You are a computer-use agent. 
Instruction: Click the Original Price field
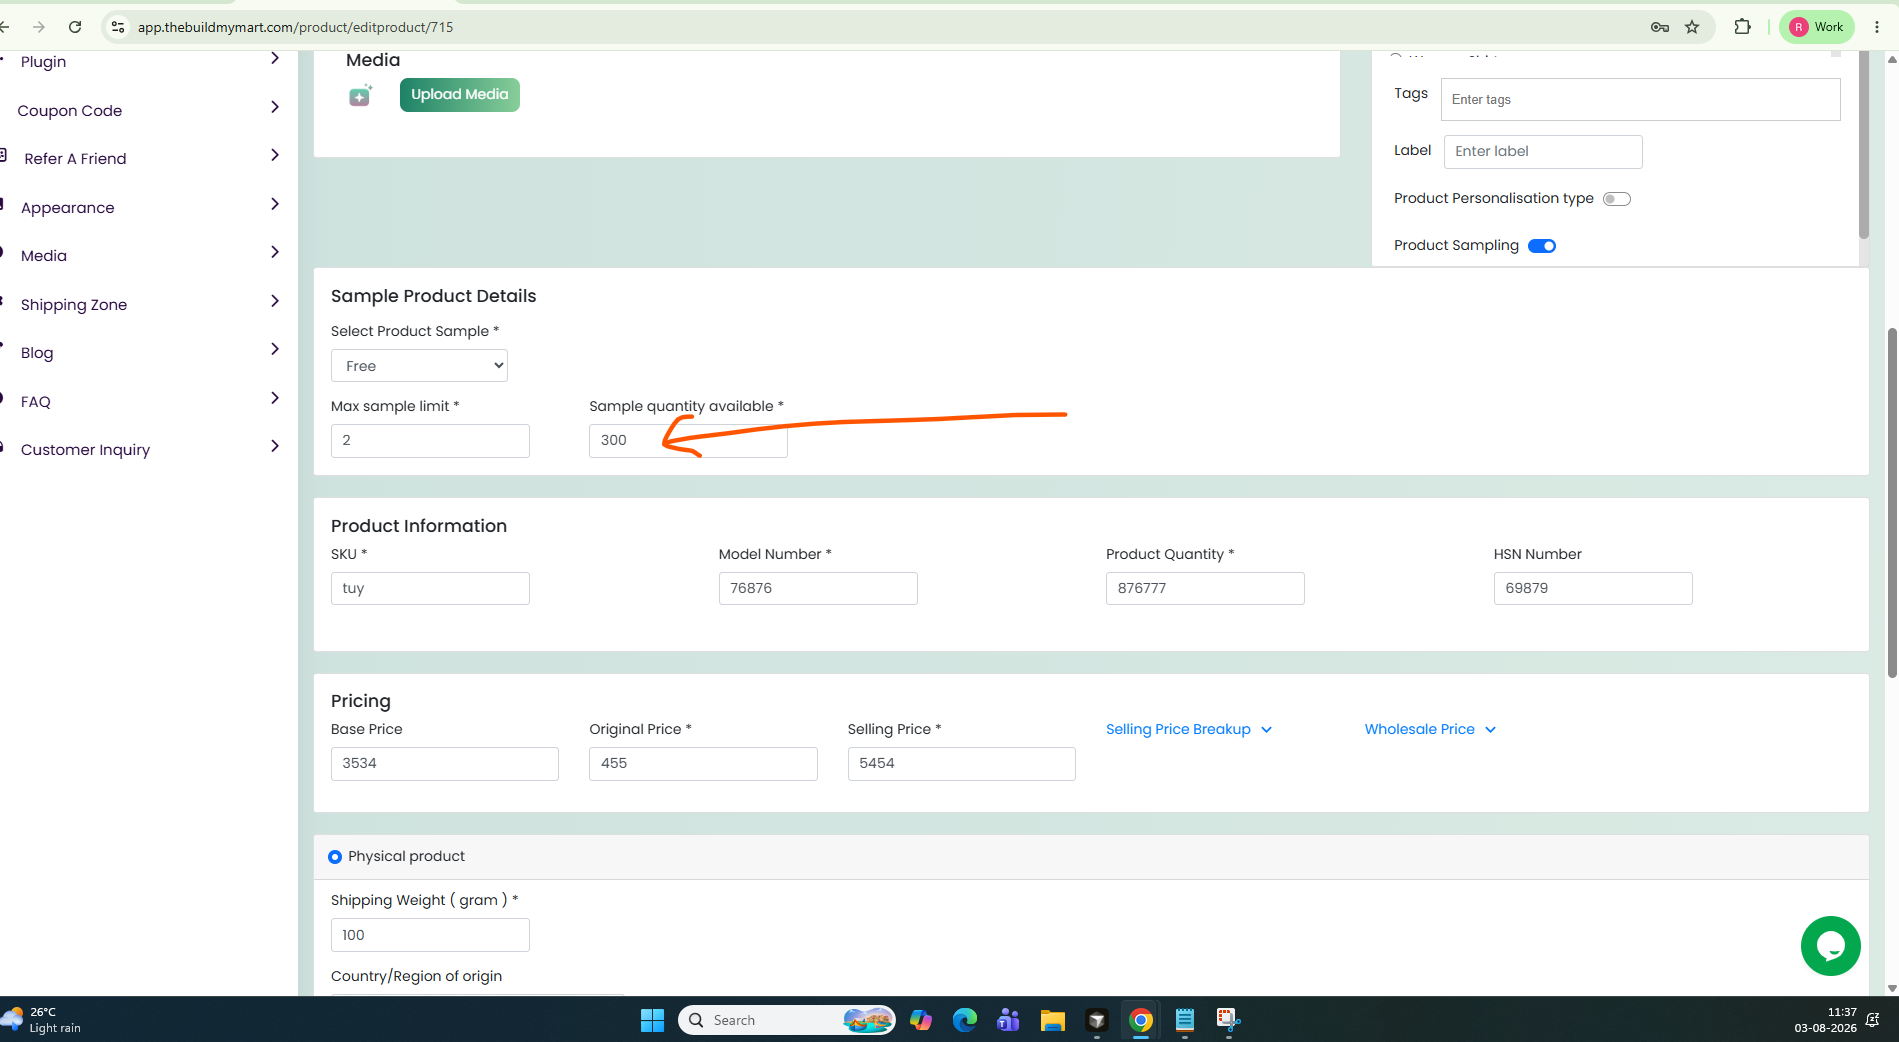(703, 764)
